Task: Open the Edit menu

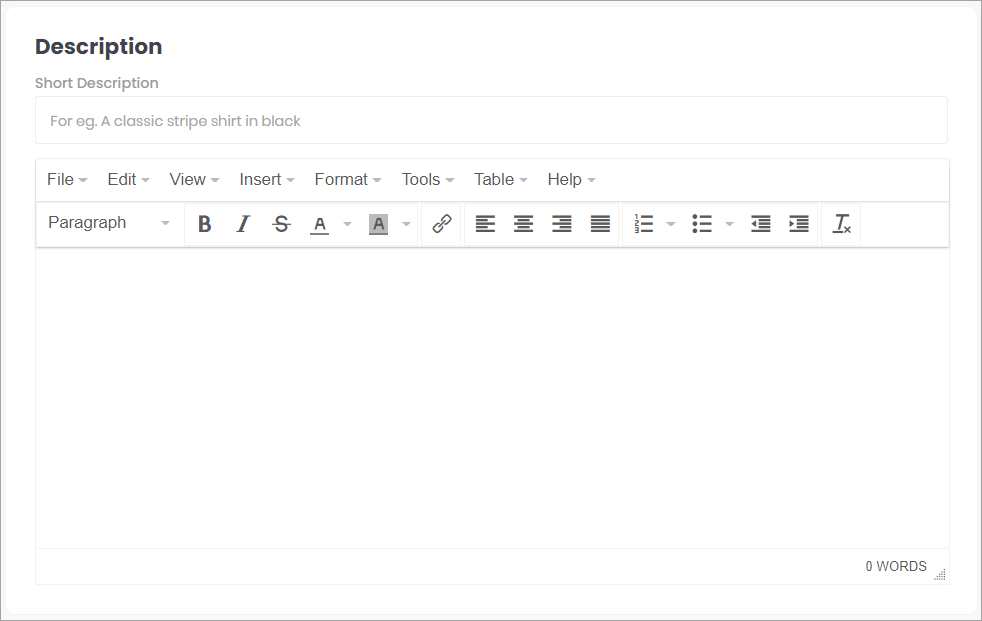Action: pyautogui.click(x=128, y=180)
